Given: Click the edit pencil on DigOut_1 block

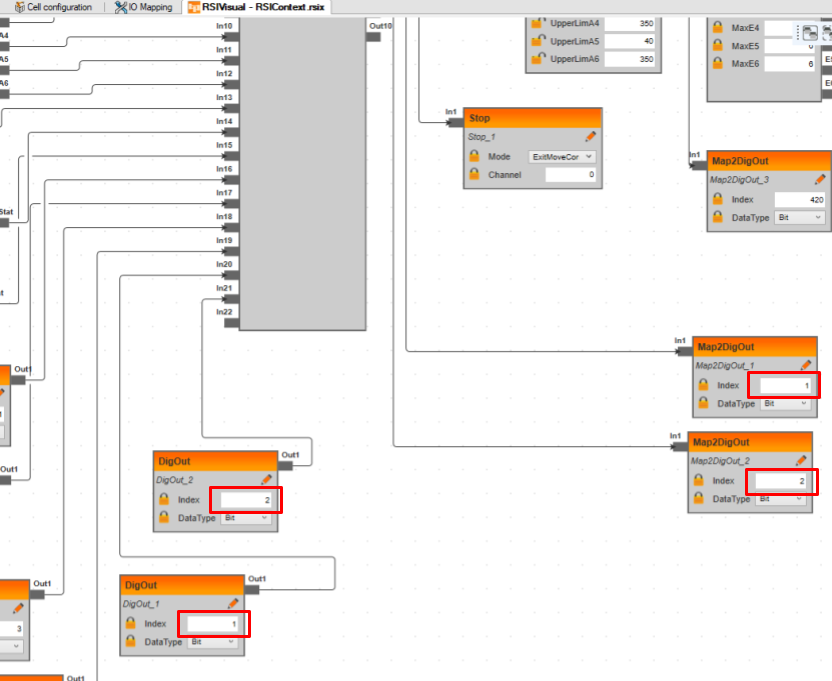Looking at the screenshot, I should click(x=236, y=604).
